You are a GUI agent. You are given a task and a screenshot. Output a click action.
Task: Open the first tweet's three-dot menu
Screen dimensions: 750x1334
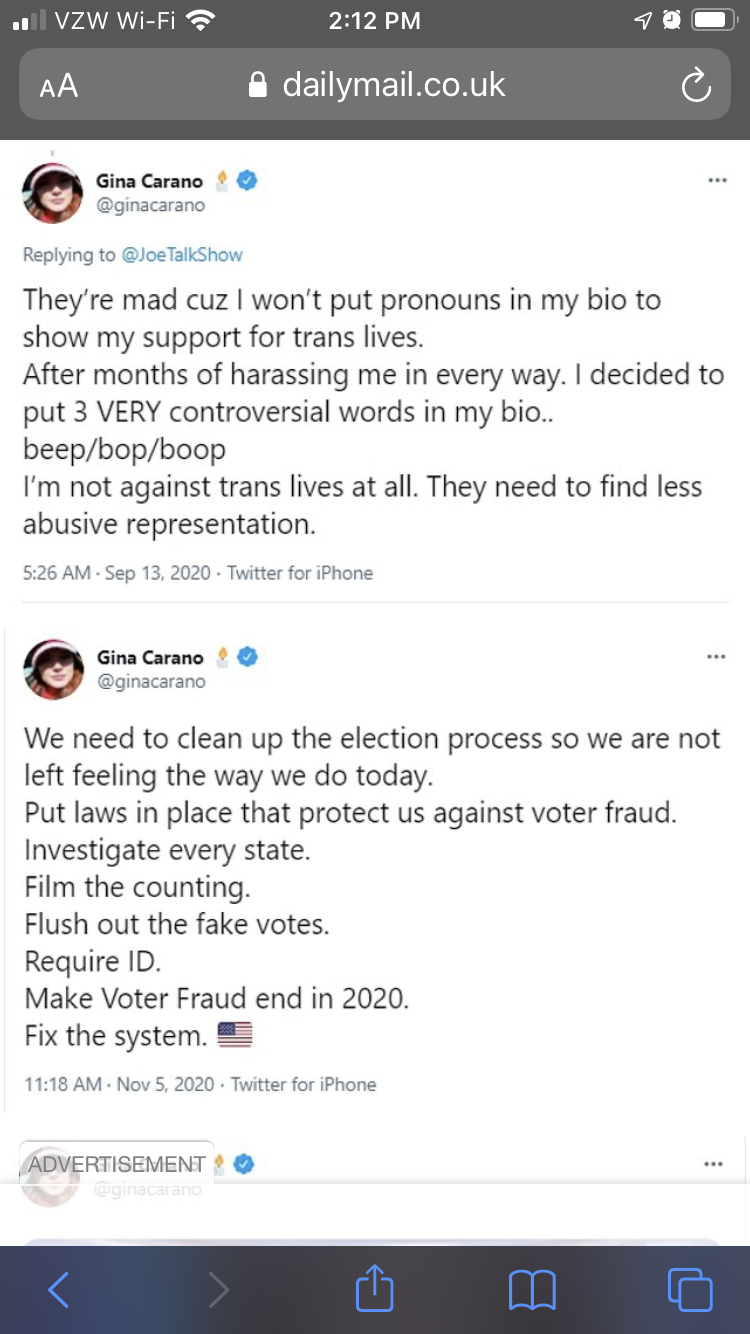[x=716, y=181]
